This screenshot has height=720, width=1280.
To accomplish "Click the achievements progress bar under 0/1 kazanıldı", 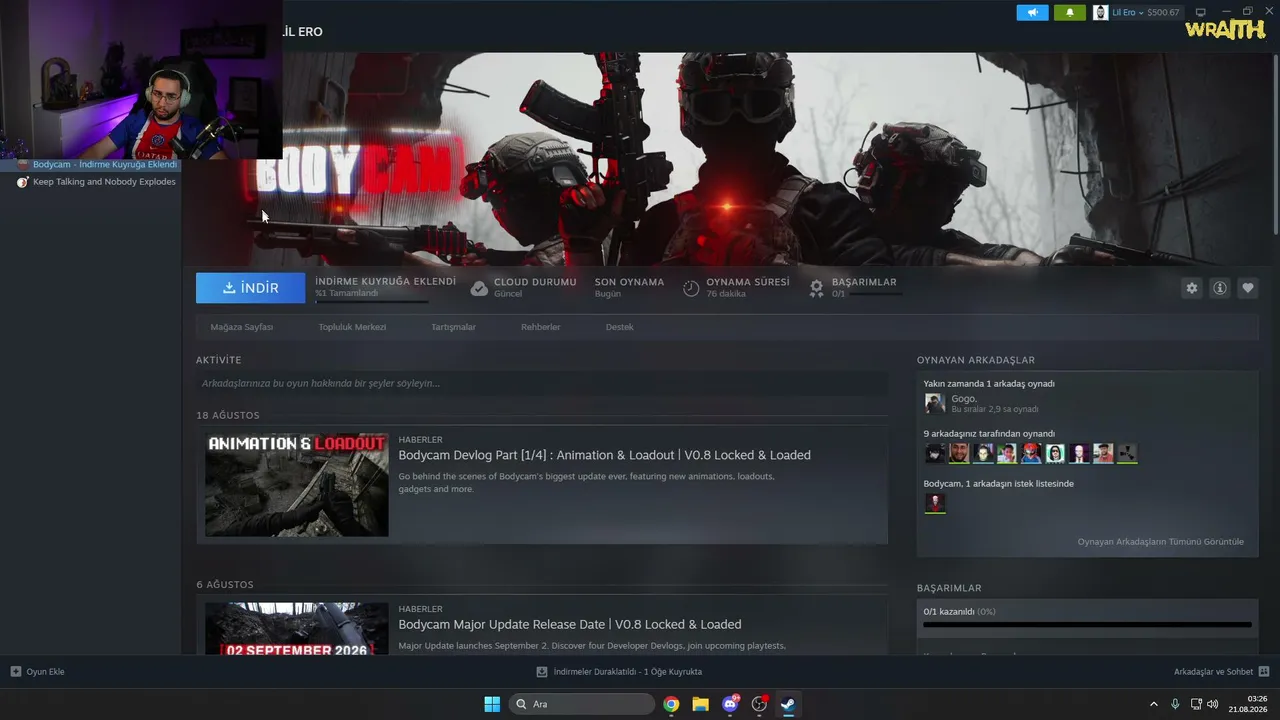I will pos(1087,624).
